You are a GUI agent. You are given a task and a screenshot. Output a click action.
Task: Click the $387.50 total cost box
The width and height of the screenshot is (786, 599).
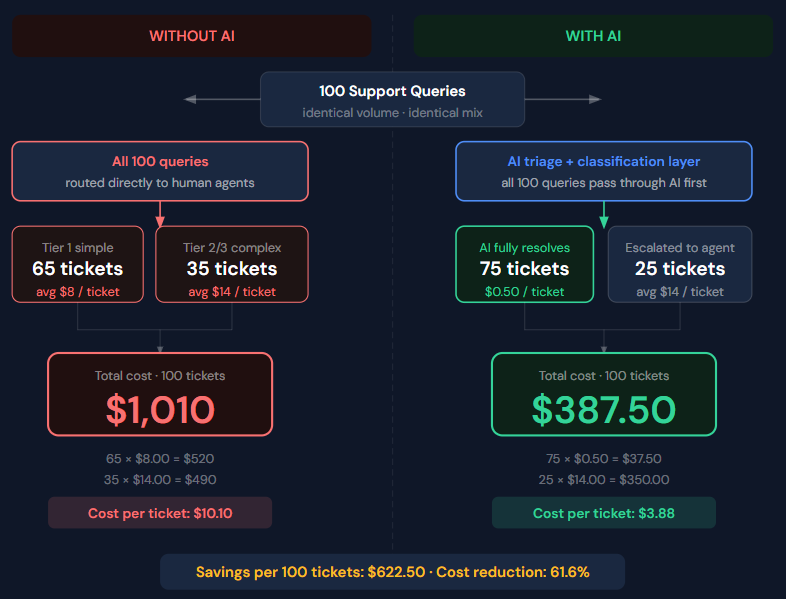coord(603,395)
